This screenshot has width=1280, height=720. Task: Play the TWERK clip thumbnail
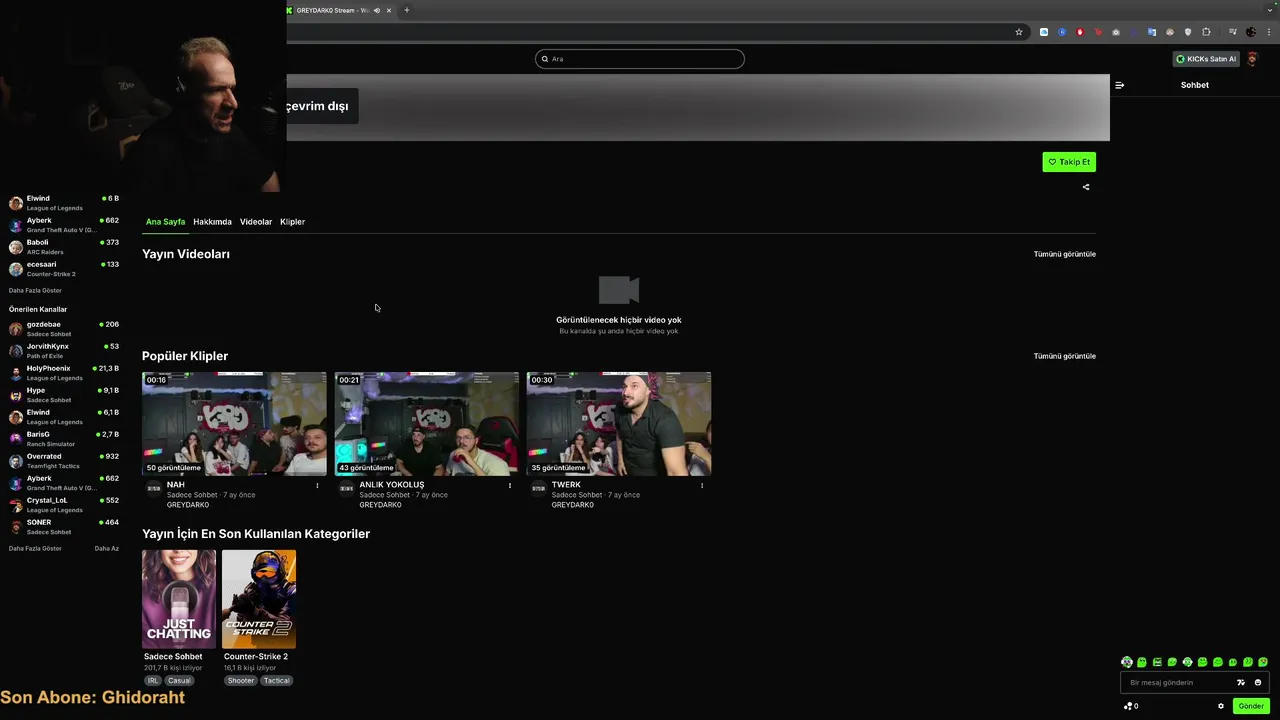coord(619,424)
